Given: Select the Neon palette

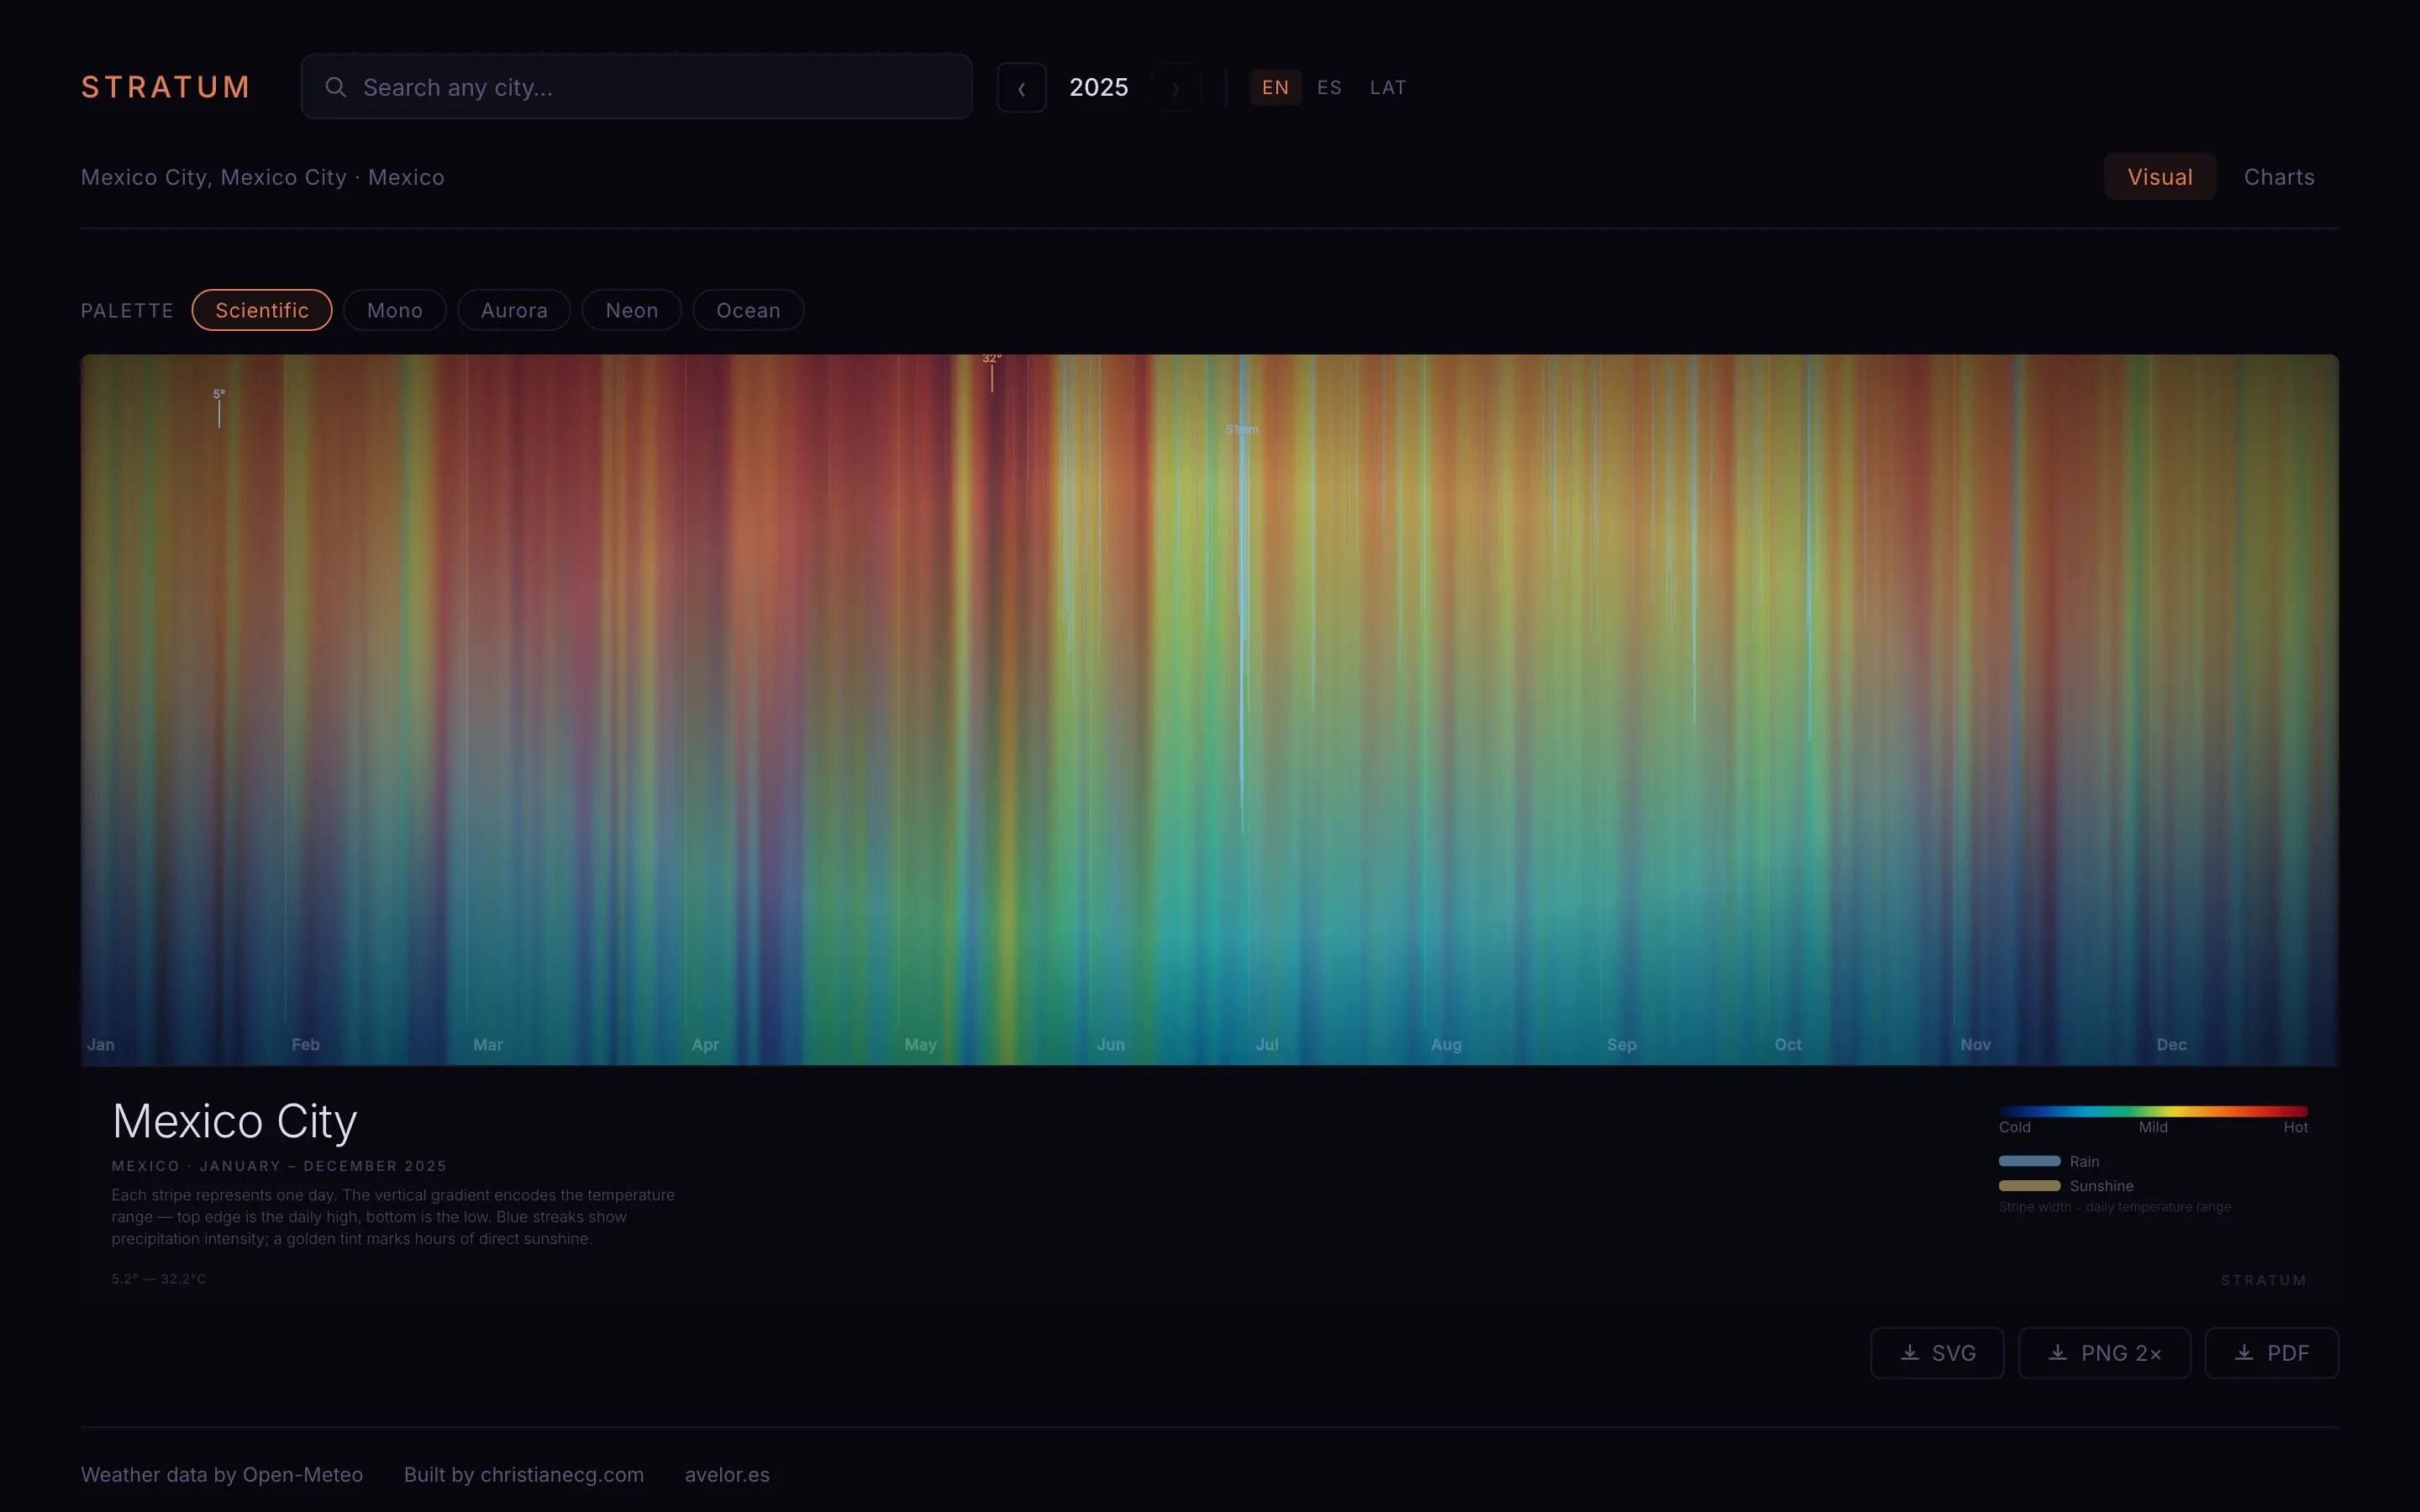Looking at the screenshot, I should click(632, 310).
